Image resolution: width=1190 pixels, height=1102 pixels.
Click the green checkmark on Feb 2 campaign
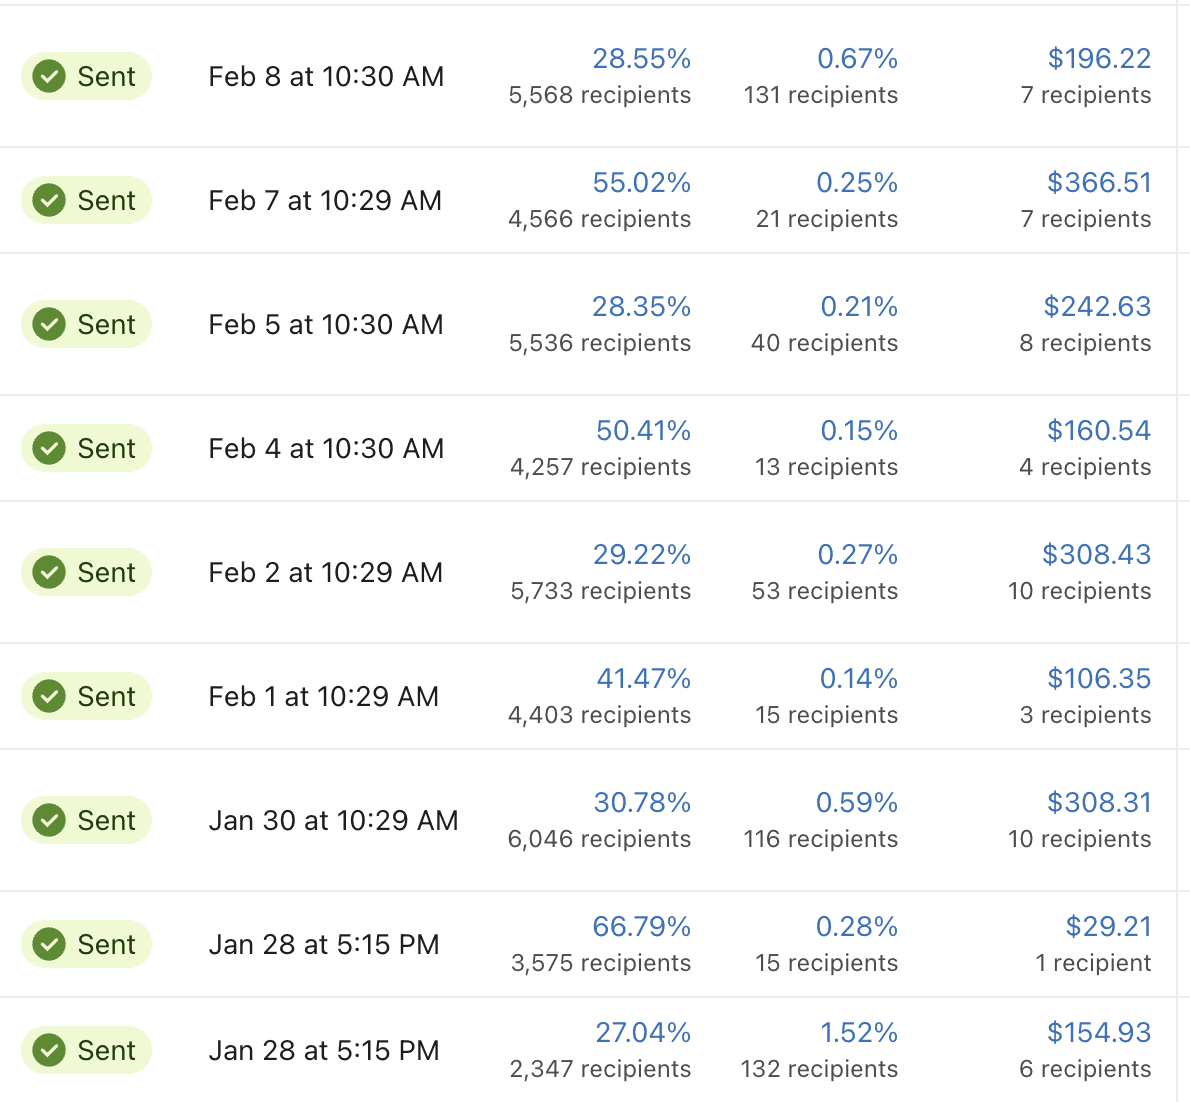(48, 572)
